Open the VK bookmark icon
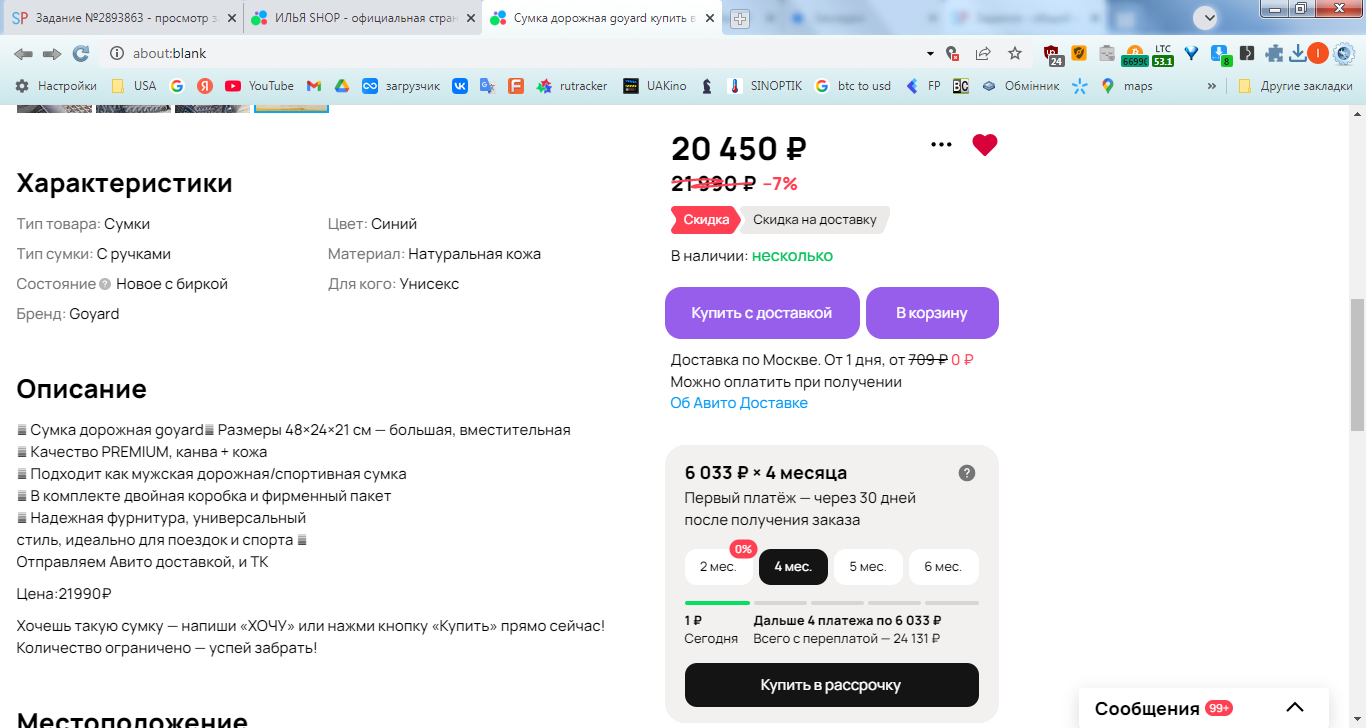 [460, 86]
